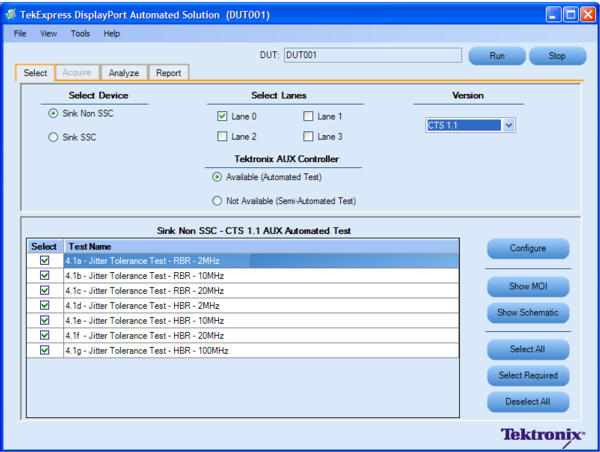Click the Stop button

(557, 56)
